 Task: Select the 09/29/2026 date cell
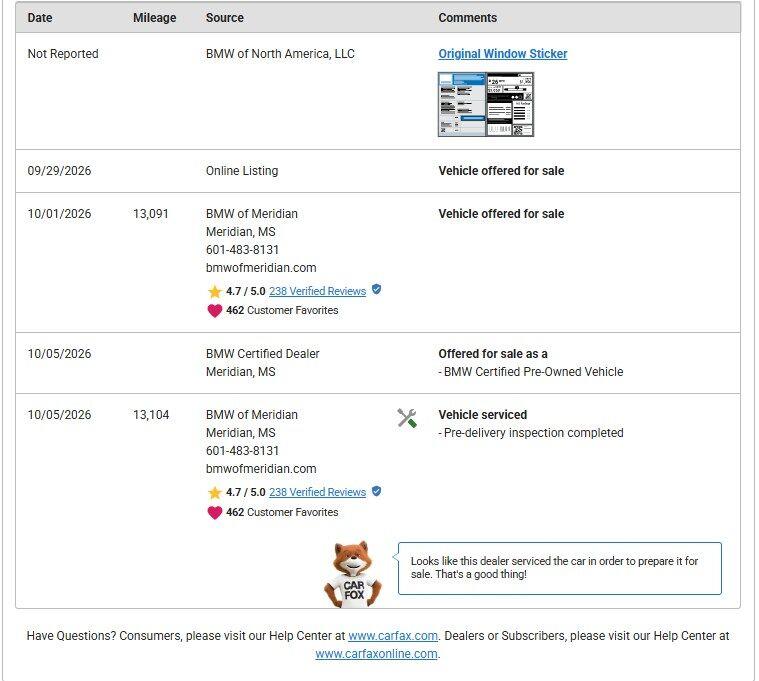(x=59, y=171)
